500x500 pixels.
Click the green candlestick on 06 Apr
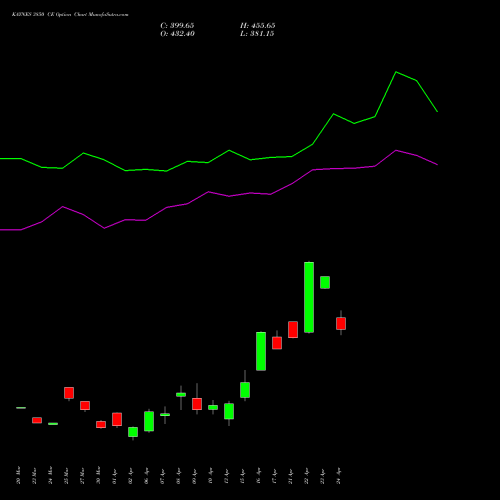coord(149,421)
